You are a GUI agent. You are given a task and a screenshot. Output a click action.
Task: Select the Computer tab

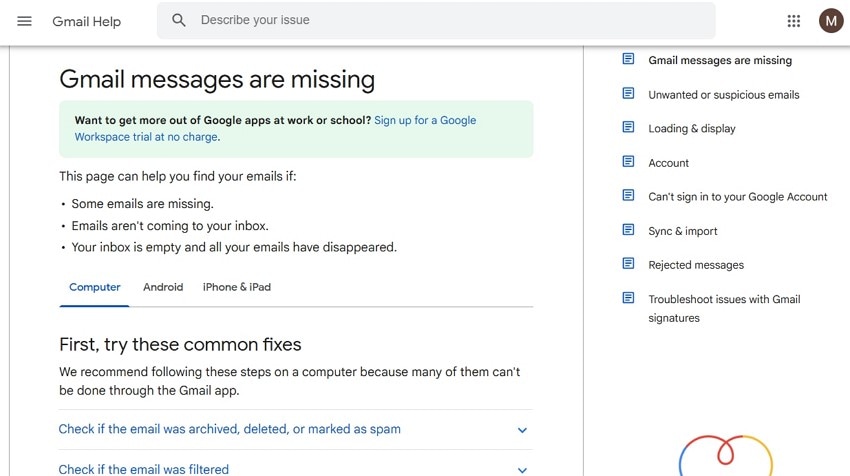coord(95,287)
